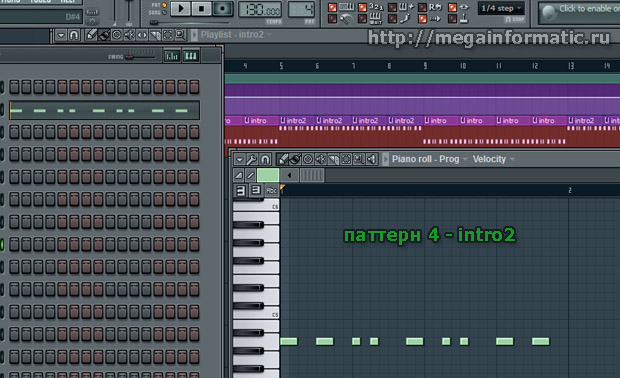Enable the portamento button in Piano roll

tap(250, 175)
